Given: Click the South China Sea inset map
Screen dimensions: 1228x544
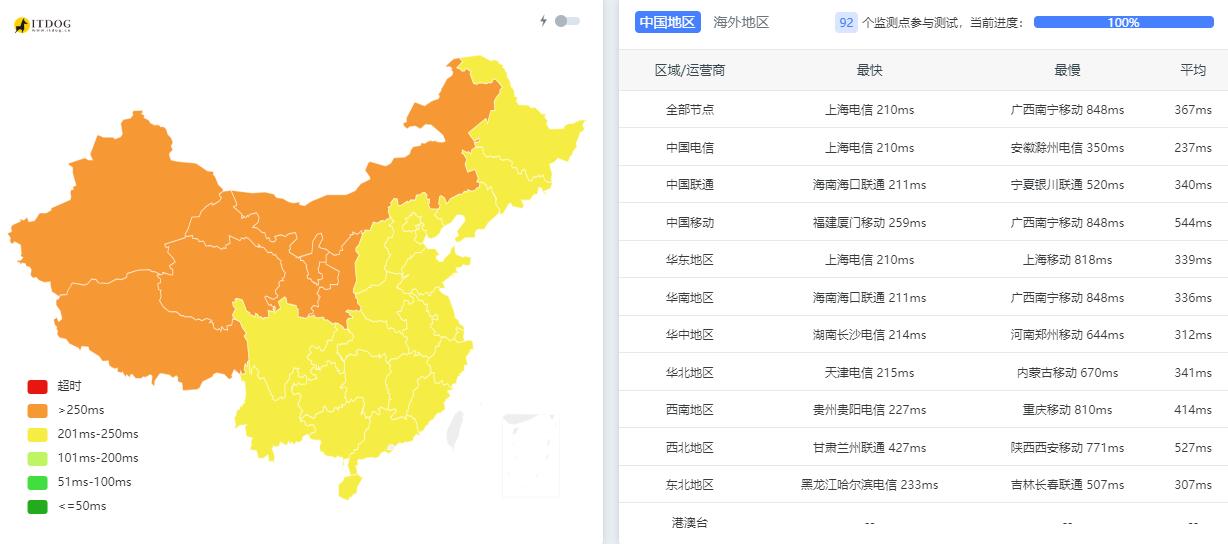Looking at the screenshot, I should click(x=530, y=454).
